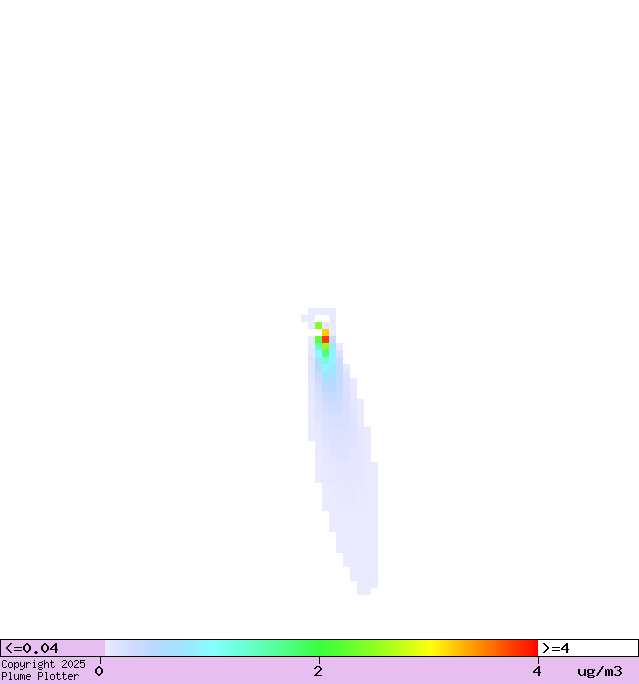
Task: Click the "0" tick label on the scale
Action: (x=99, y=671)
